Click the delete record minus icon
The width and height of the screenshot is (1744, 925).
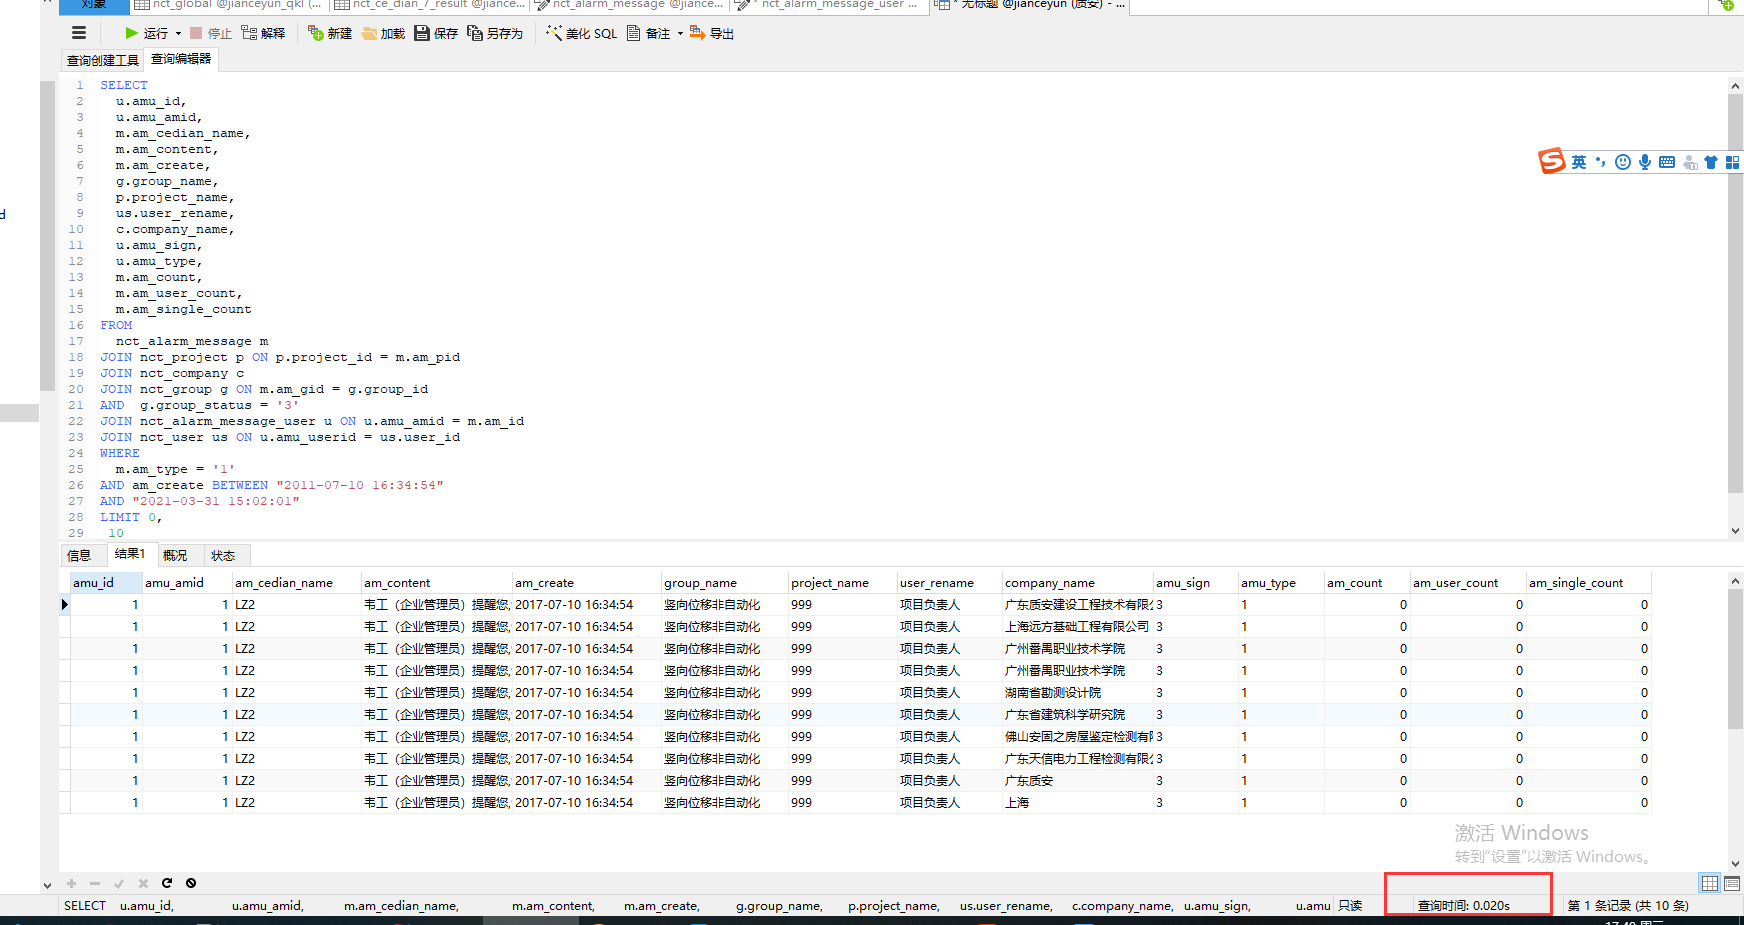[x=95, y=883]
